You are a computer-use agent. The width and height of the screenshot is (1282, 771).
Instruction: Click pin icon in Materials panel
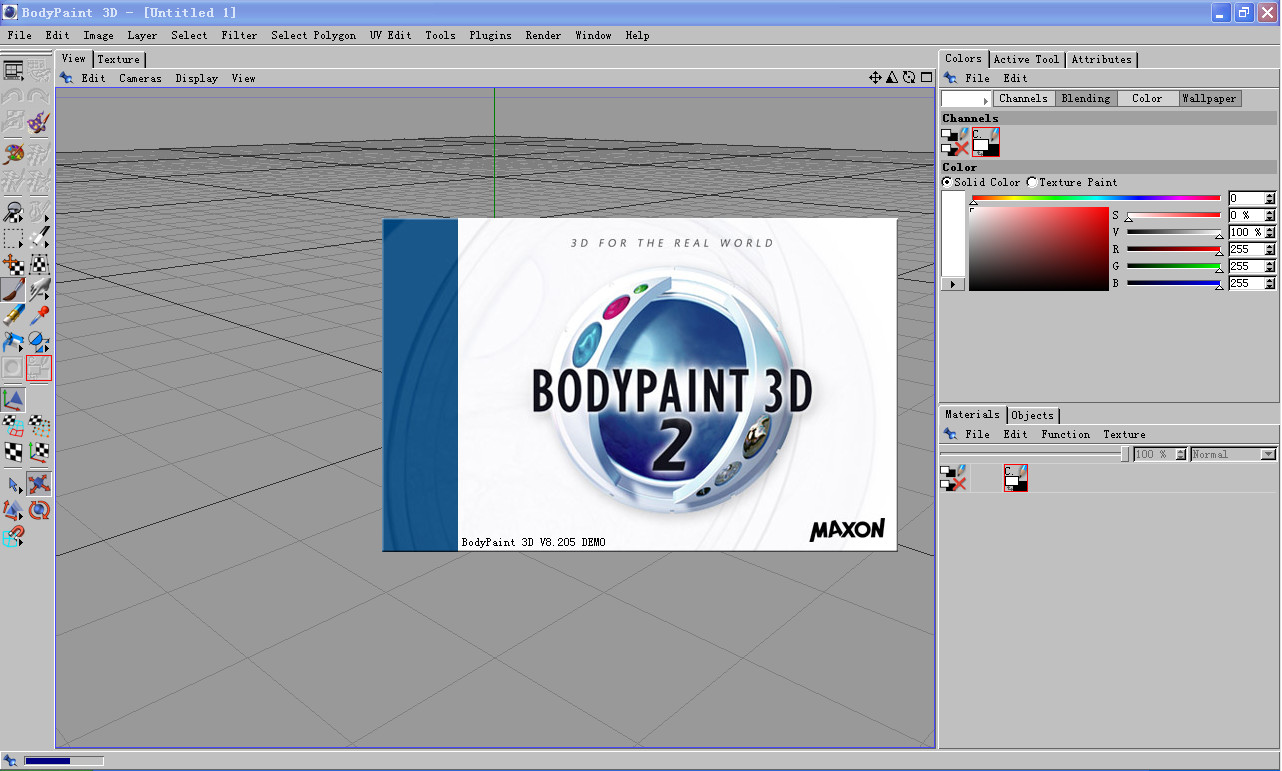click(x=949, y=434)
